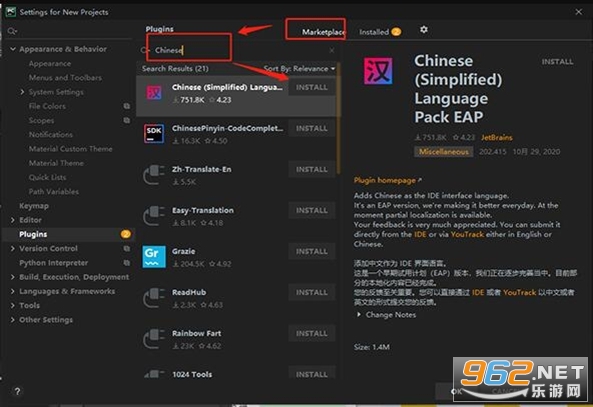Install Chinese (Simplified) Language Pack from list
This screenshot has height=407, width=593.
(x=312, y=87)
